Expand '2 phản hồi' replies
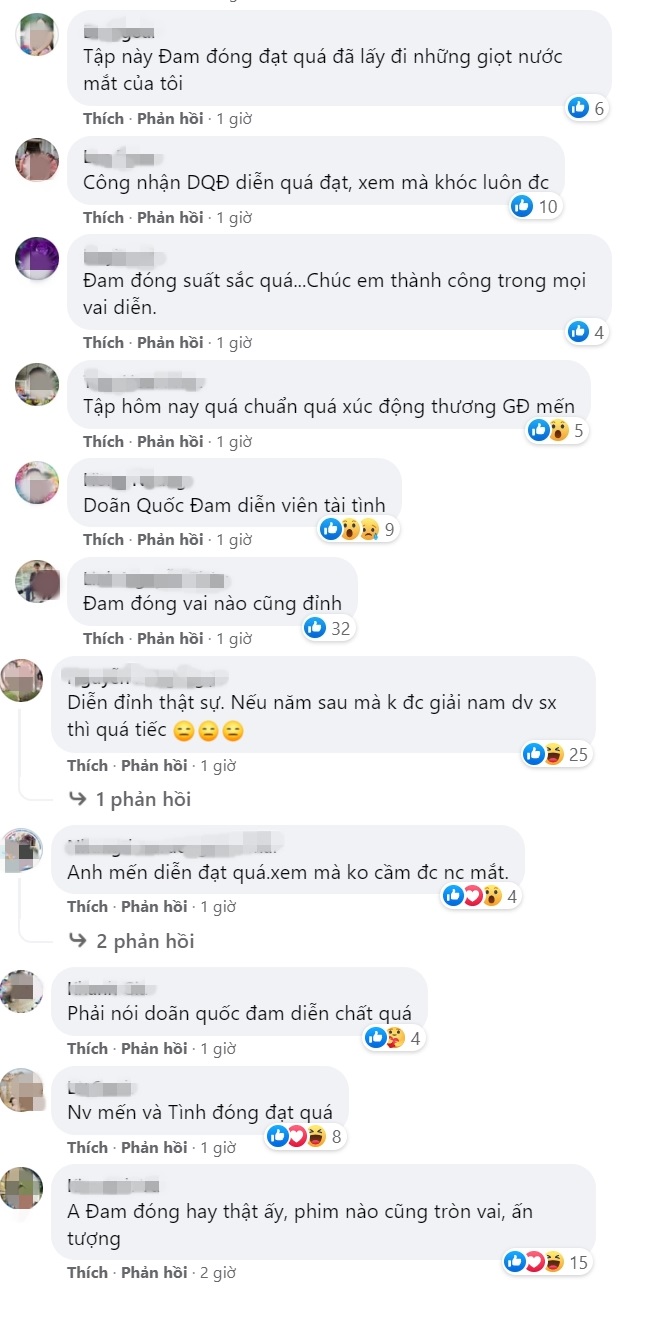The image size is (668, 1328). coord(131,941)
